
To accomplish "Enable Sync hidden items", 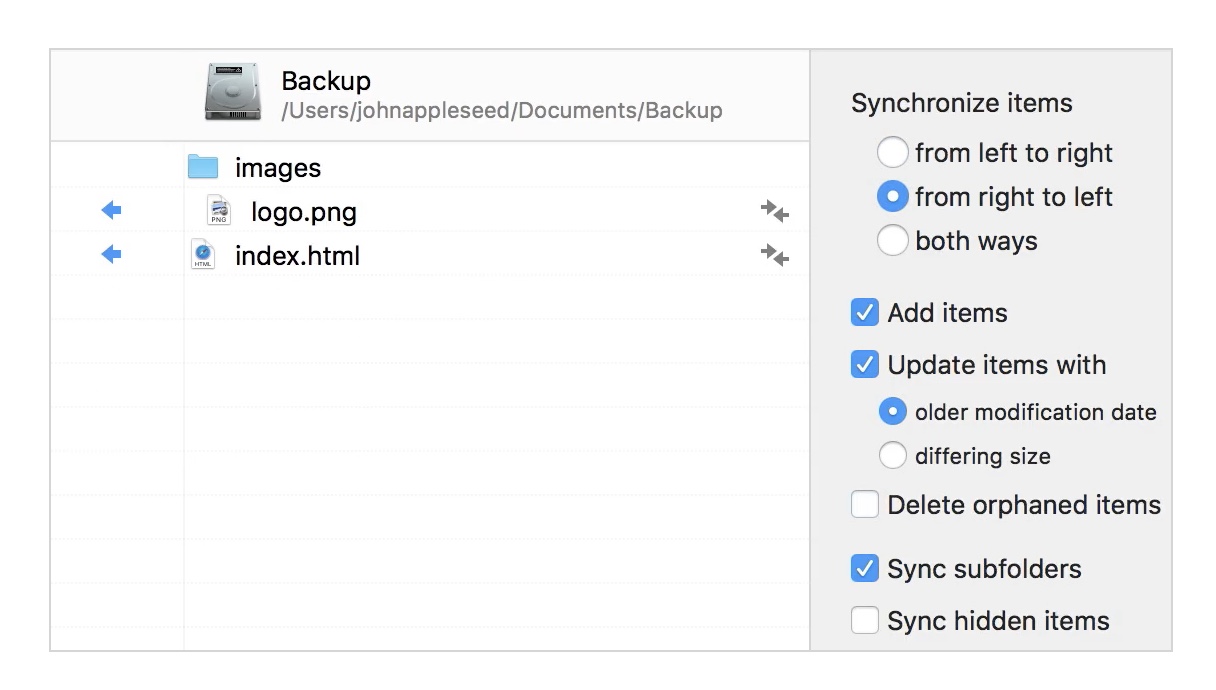I will click(864, 621).
